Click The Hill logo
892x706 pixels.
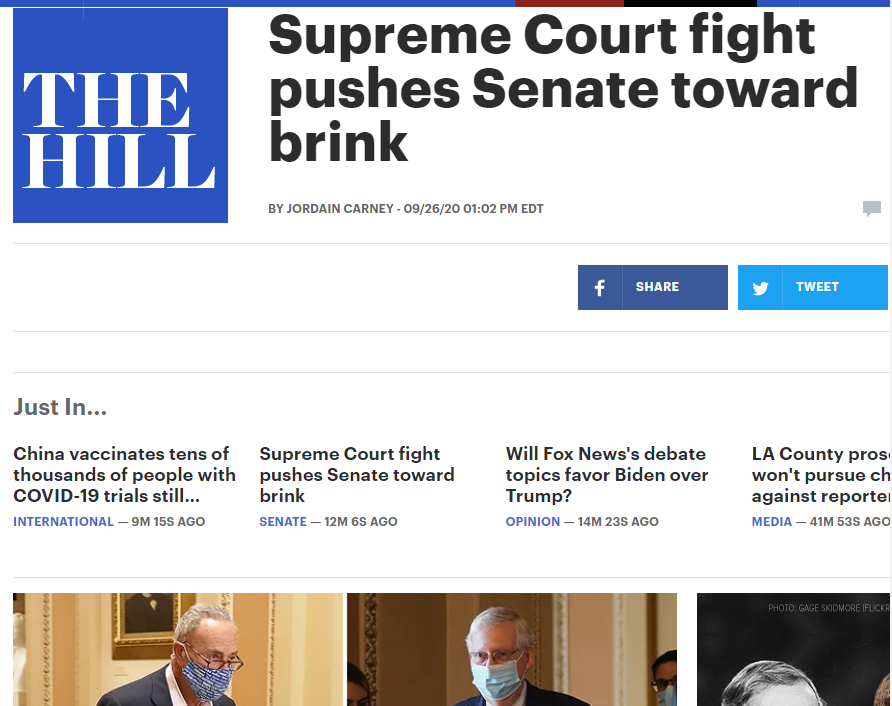coord(120,115)
